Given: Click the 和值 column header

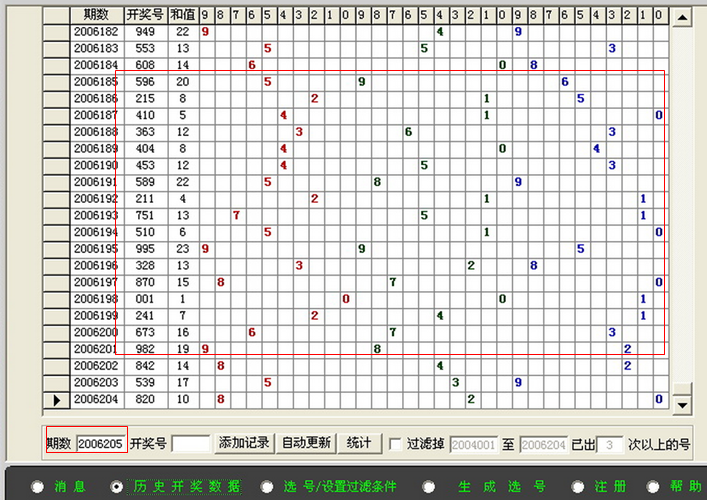Looking at the screenshot, I should (183, 15).
